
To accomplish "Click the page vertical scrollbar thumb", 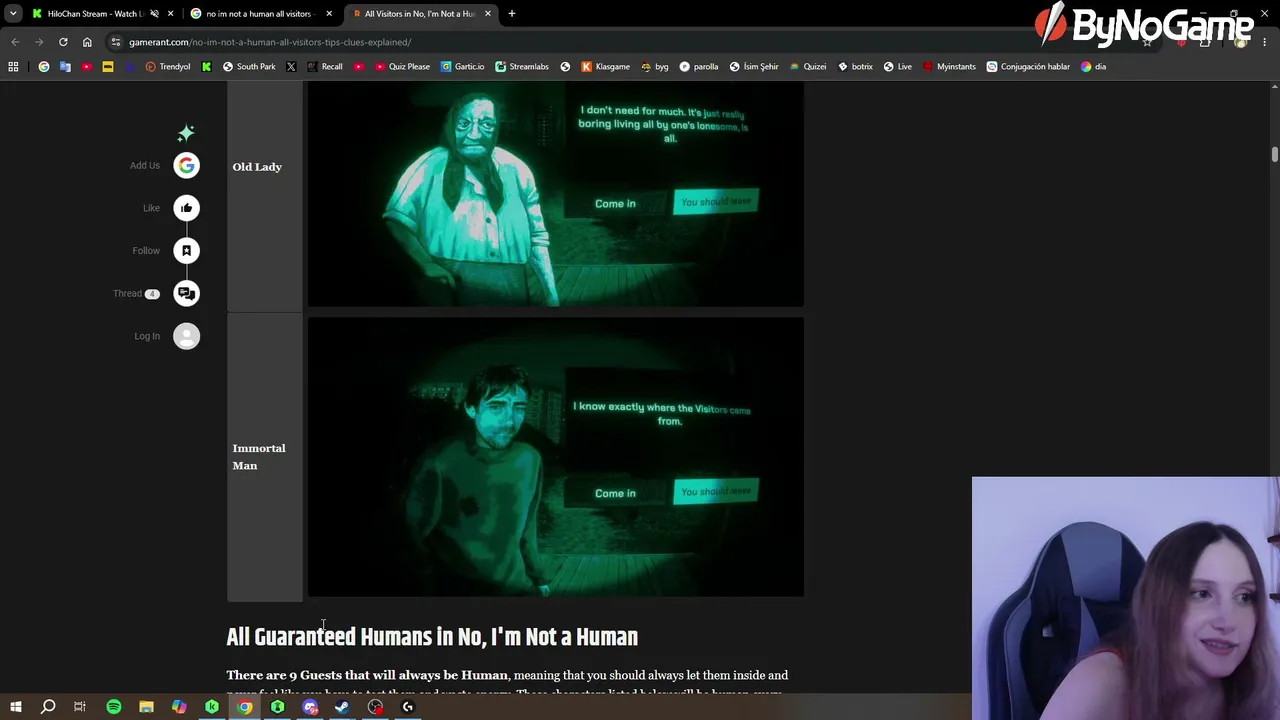I will coord(1274,154).
